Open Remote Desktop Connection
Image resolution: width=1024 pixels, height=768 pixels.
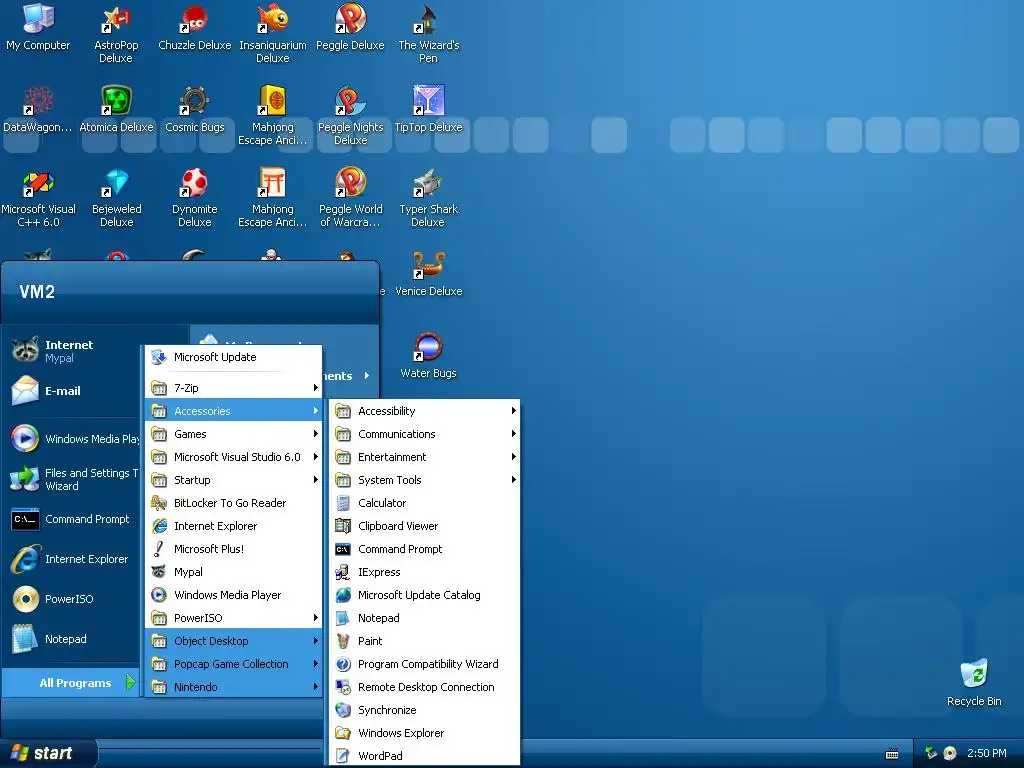(x=425, y=687)
